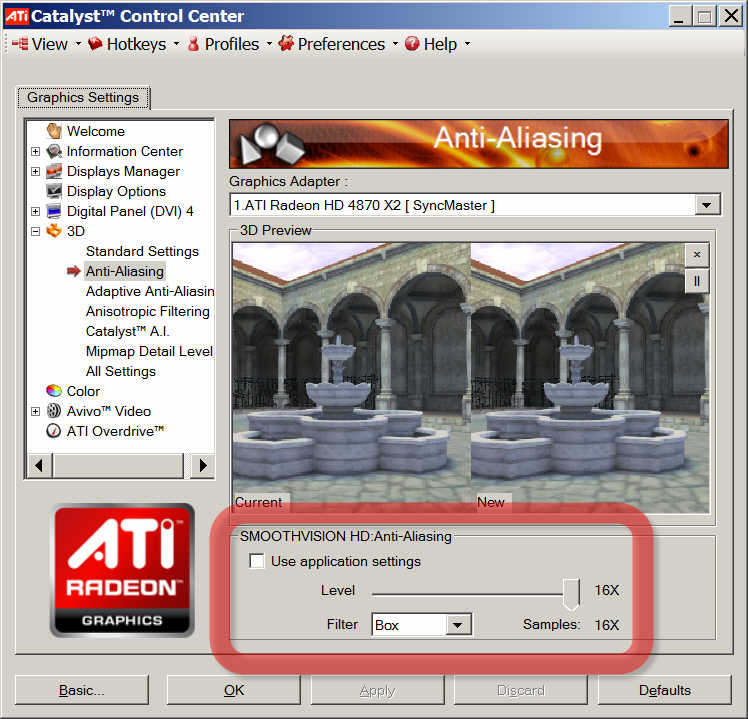Click the Apply button
748x719 pixels.
[x=377, y=690]
